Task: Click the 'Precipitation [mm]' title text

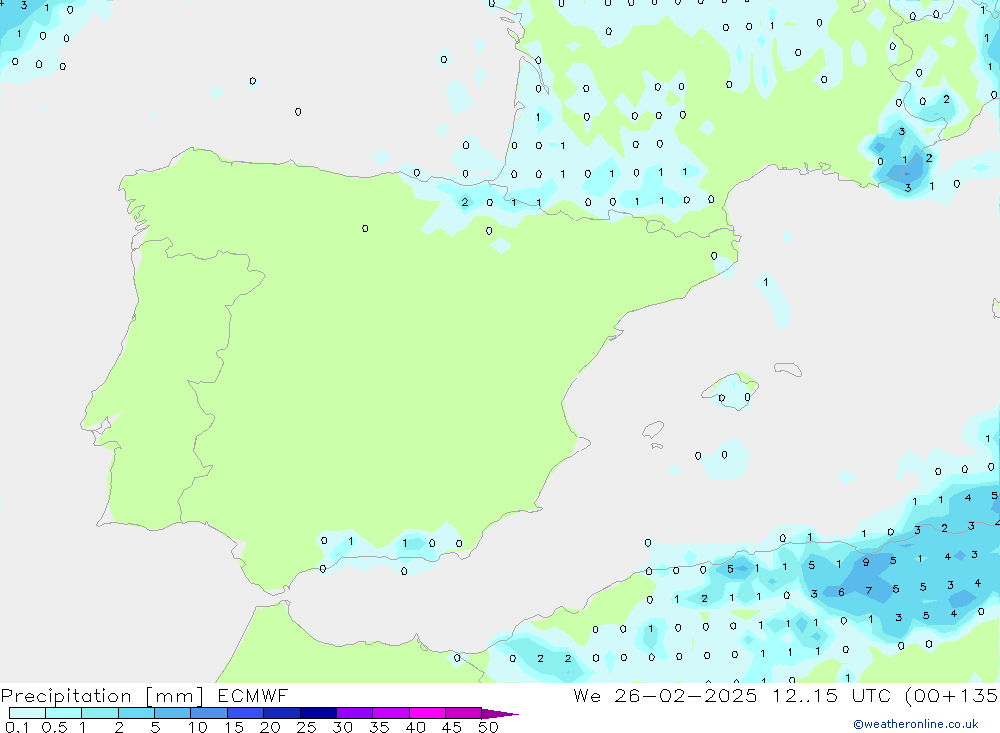Action: point(102,696)
